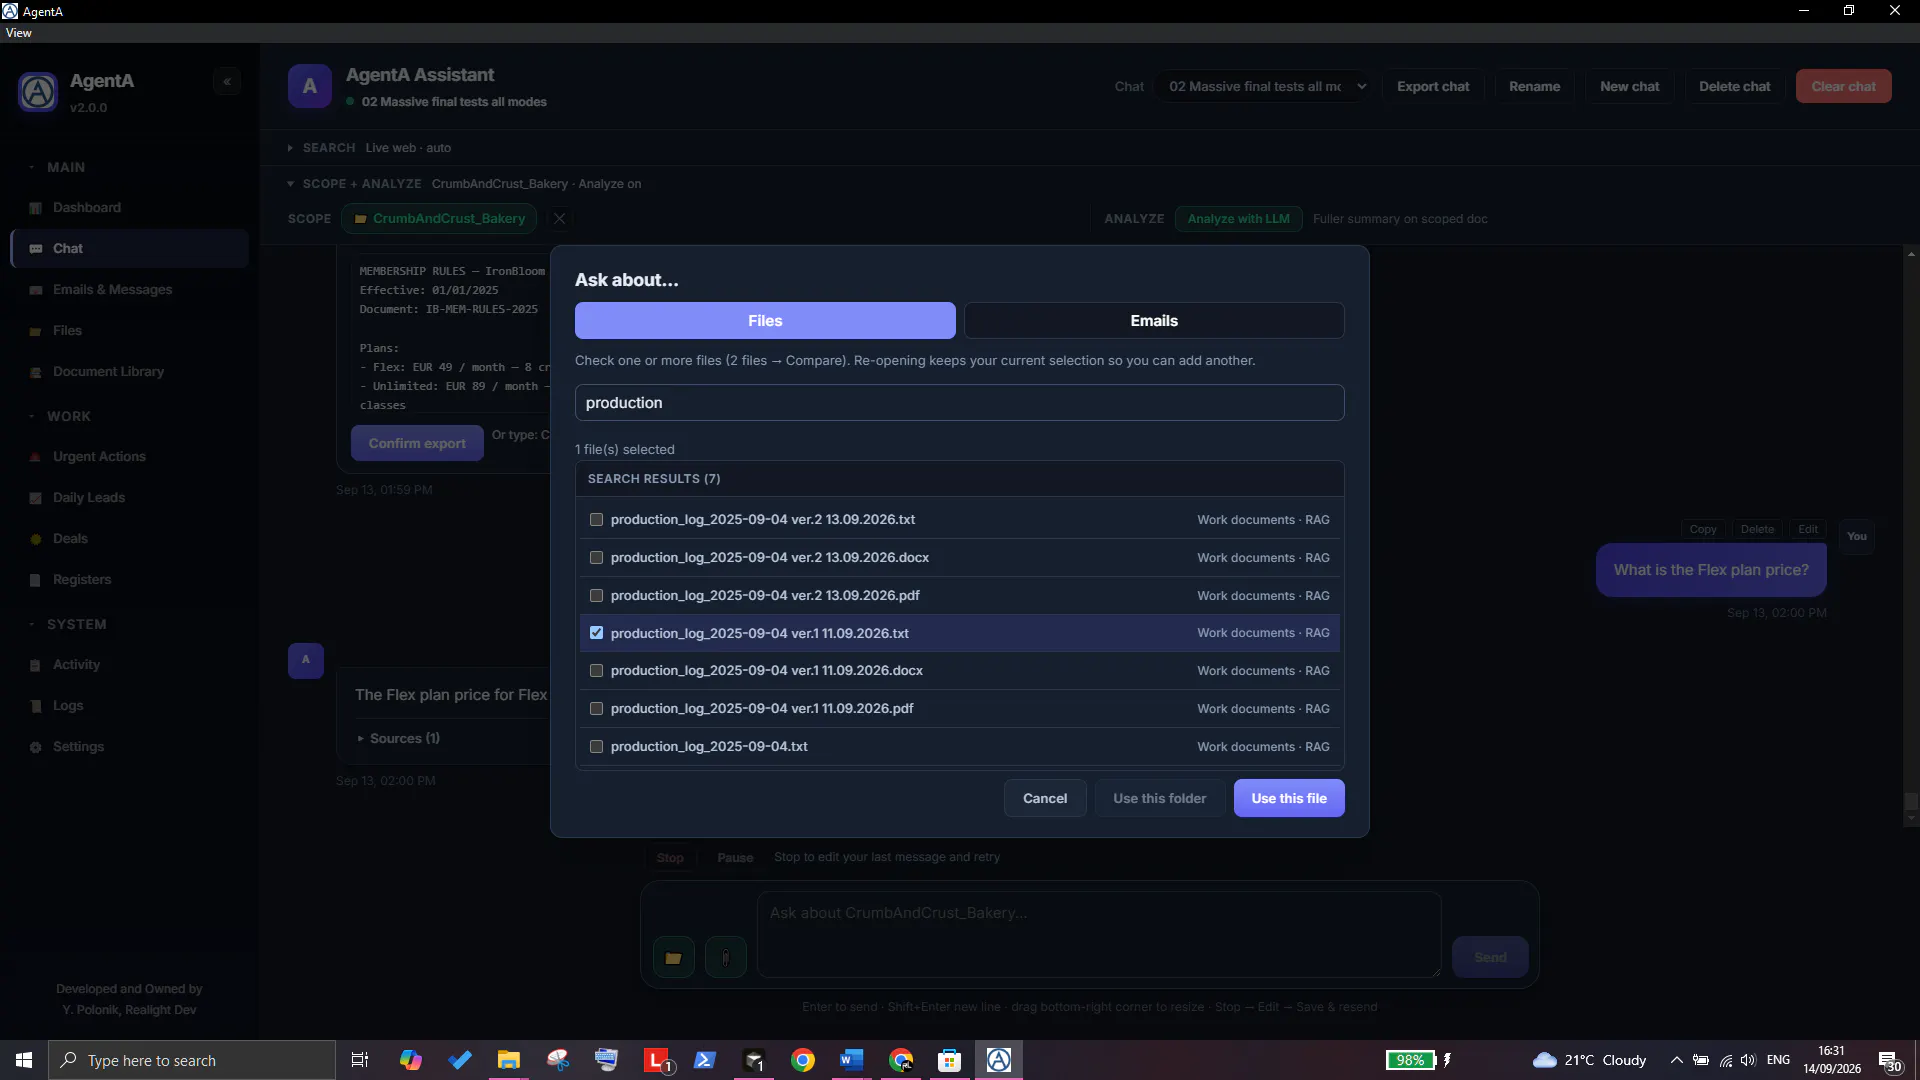Check production_log_2025-09-04 ver.2 13.09.2026.docx checkbox
The width and height of the screenshot is (1920, 1080).
[x=596, y=558]
